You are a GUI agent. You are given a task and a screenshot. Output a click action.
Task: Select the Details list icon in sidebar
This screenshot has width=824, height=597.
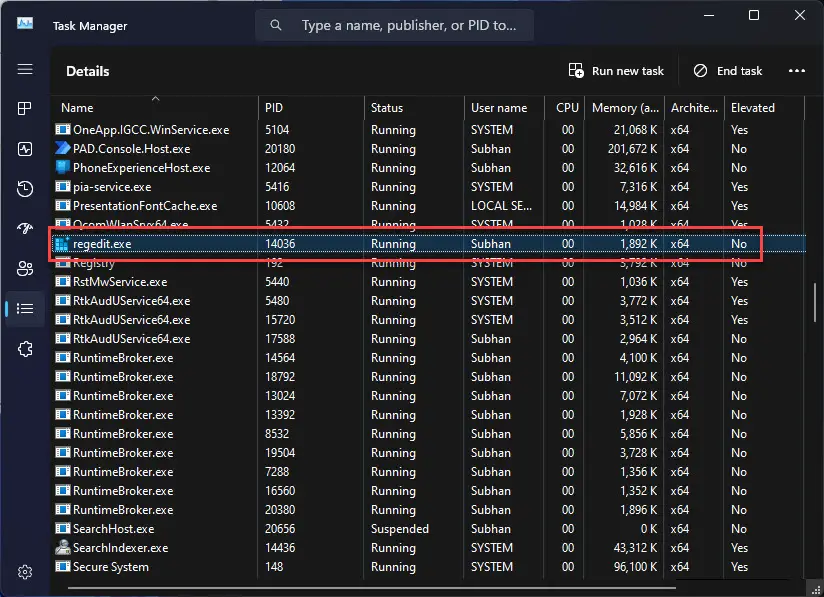[x=25, y=308]
